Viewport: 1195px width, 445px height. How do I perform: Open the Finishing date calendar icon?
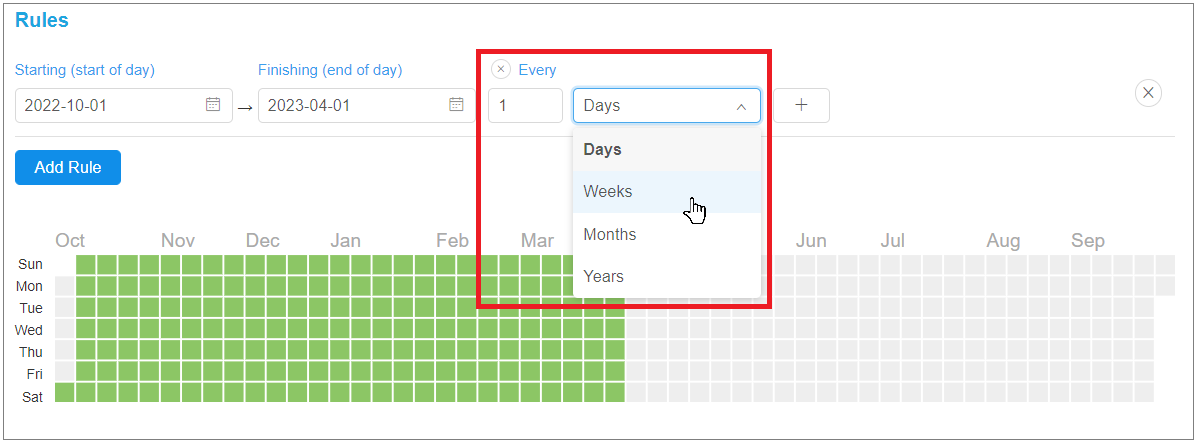pos(456,105)
